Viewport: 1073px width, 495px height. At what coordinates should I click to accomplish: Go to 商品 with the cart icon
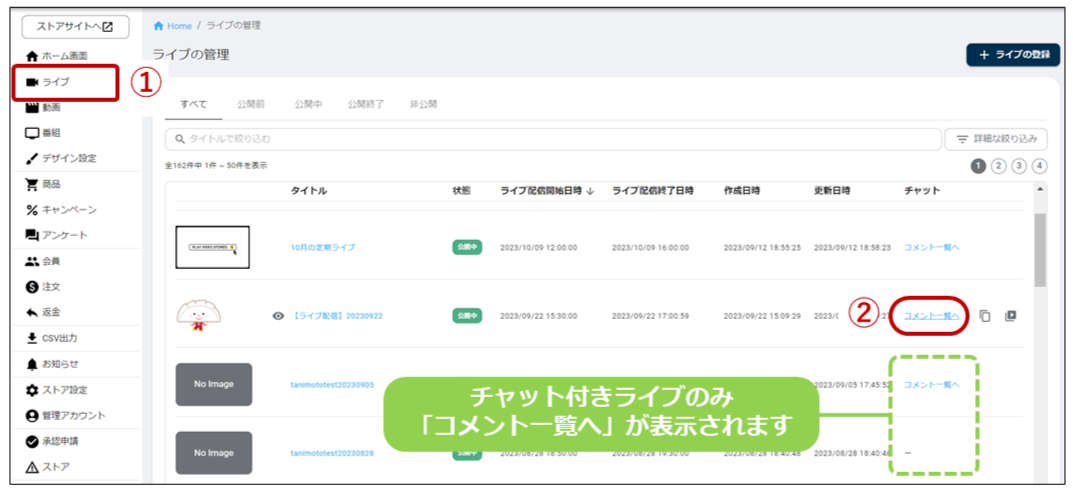click(x=50, y=184)
